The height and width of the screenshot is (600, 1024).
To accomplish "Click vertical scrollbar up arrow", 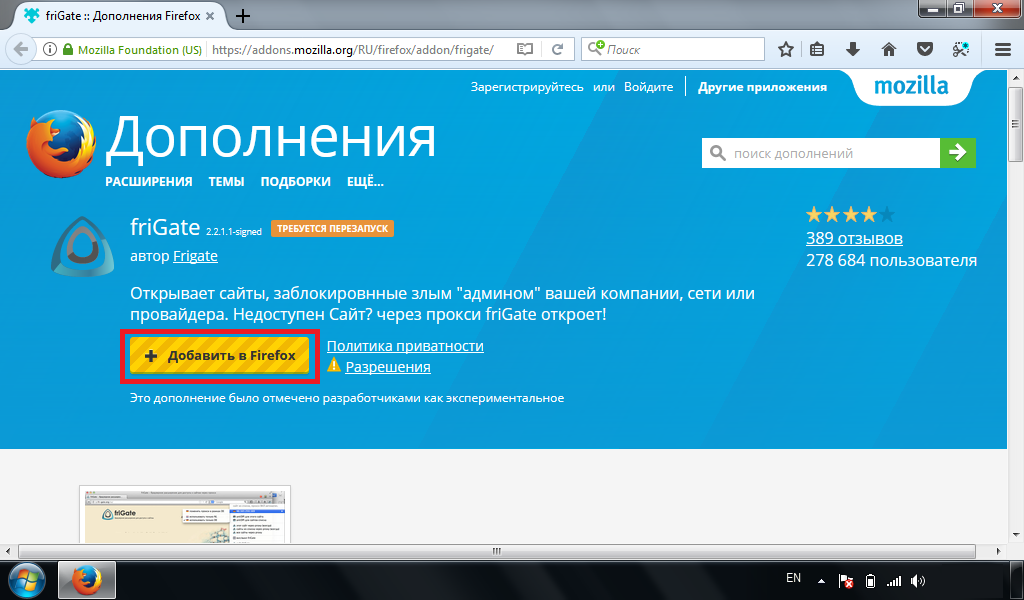I will click(x=1016, y=78).
